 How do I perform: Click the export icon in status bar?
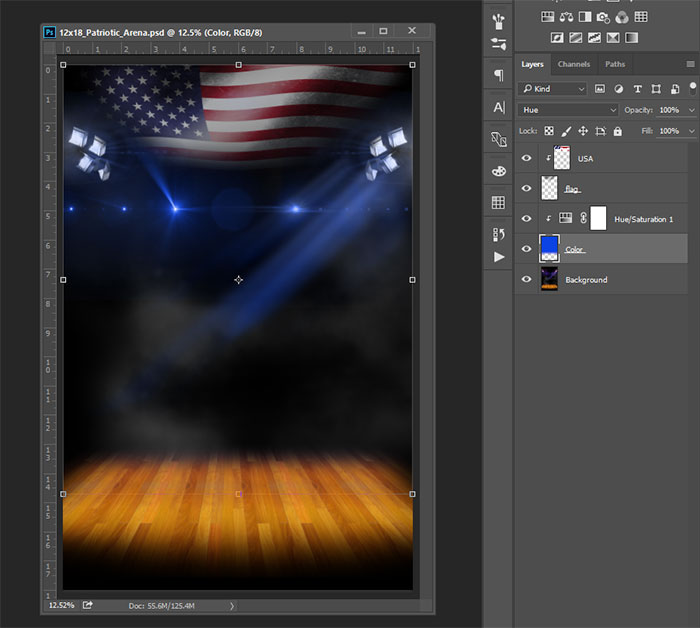coord(88,605)
